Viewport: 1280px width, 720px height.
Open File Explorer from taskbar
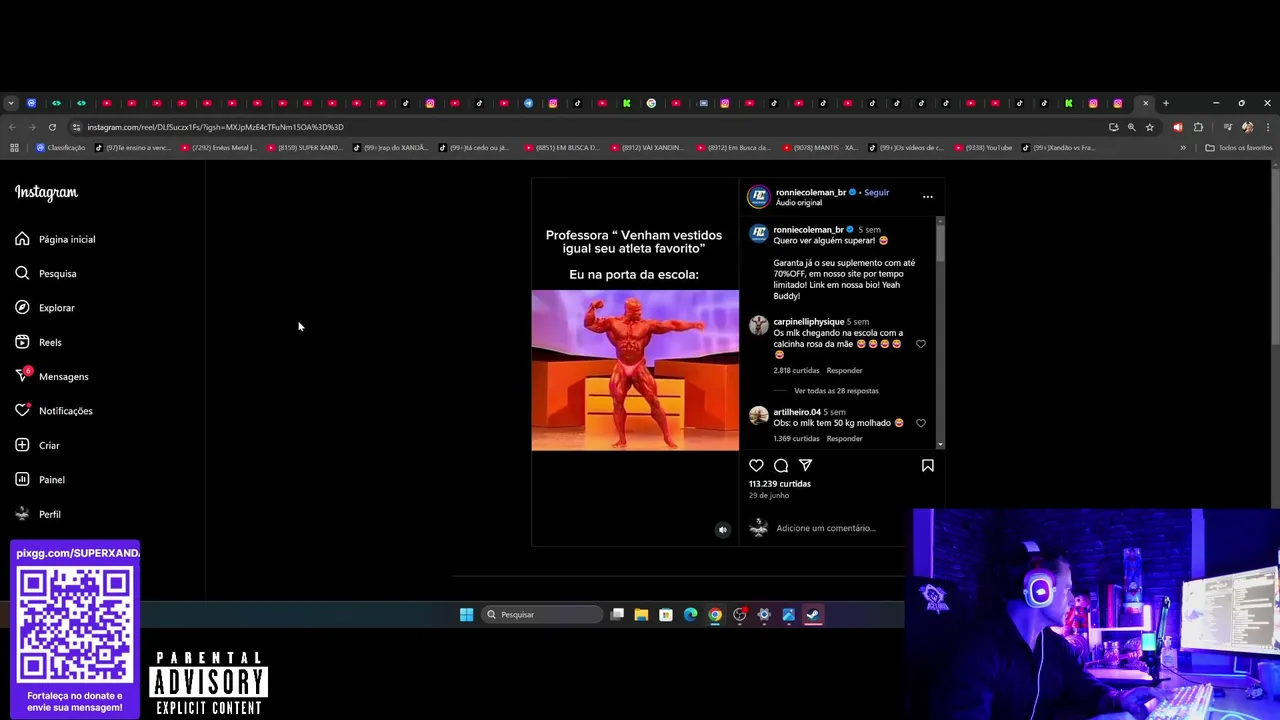tap(641, 615)
